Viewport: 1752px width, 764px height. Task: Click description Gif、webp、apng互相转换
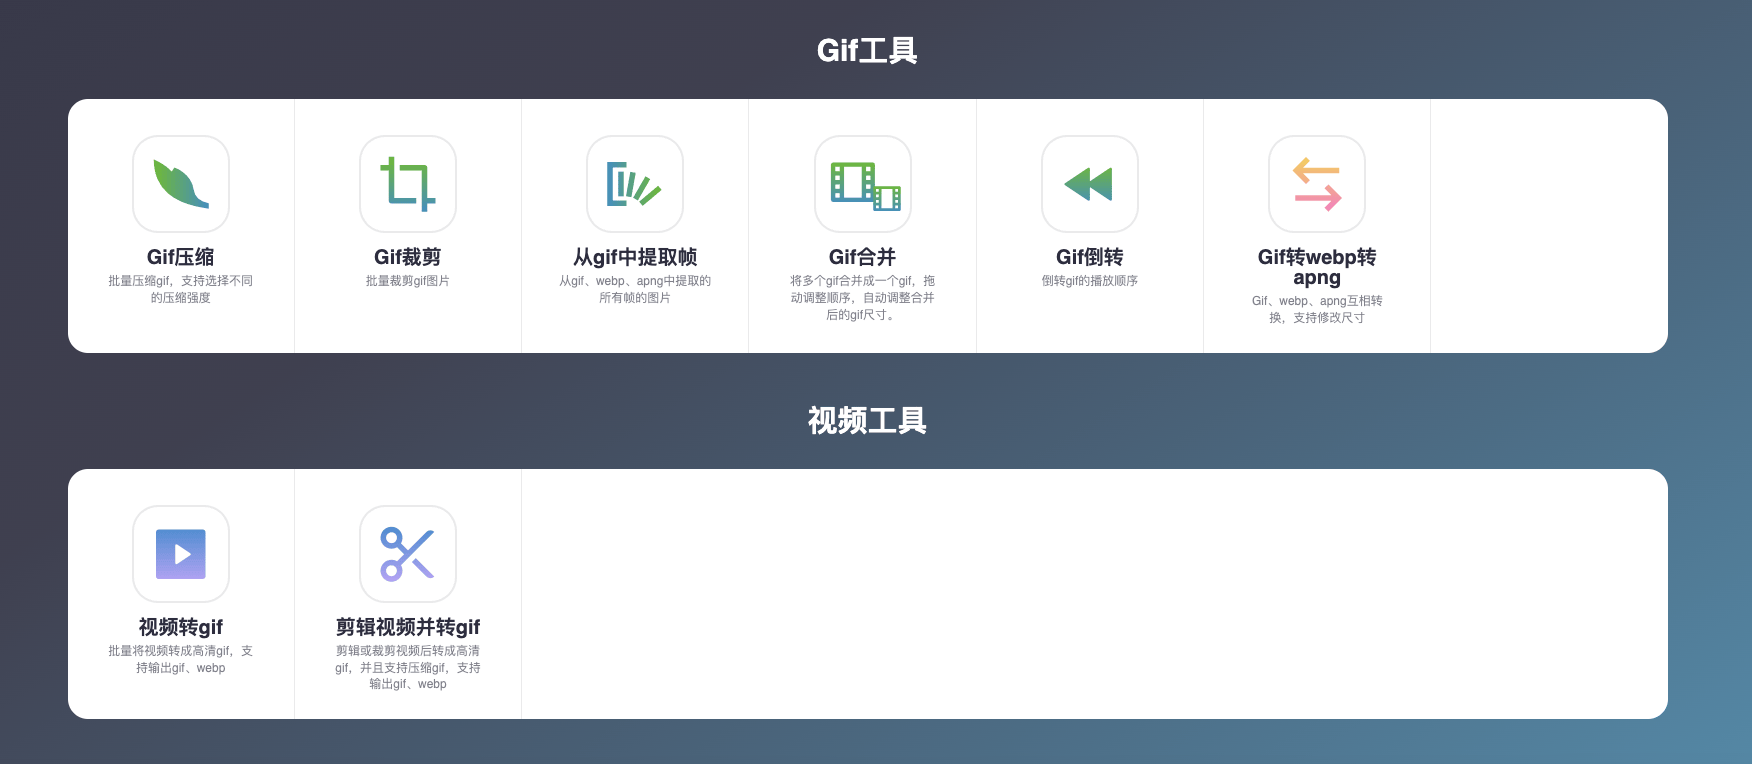[x=1317, y=309]
